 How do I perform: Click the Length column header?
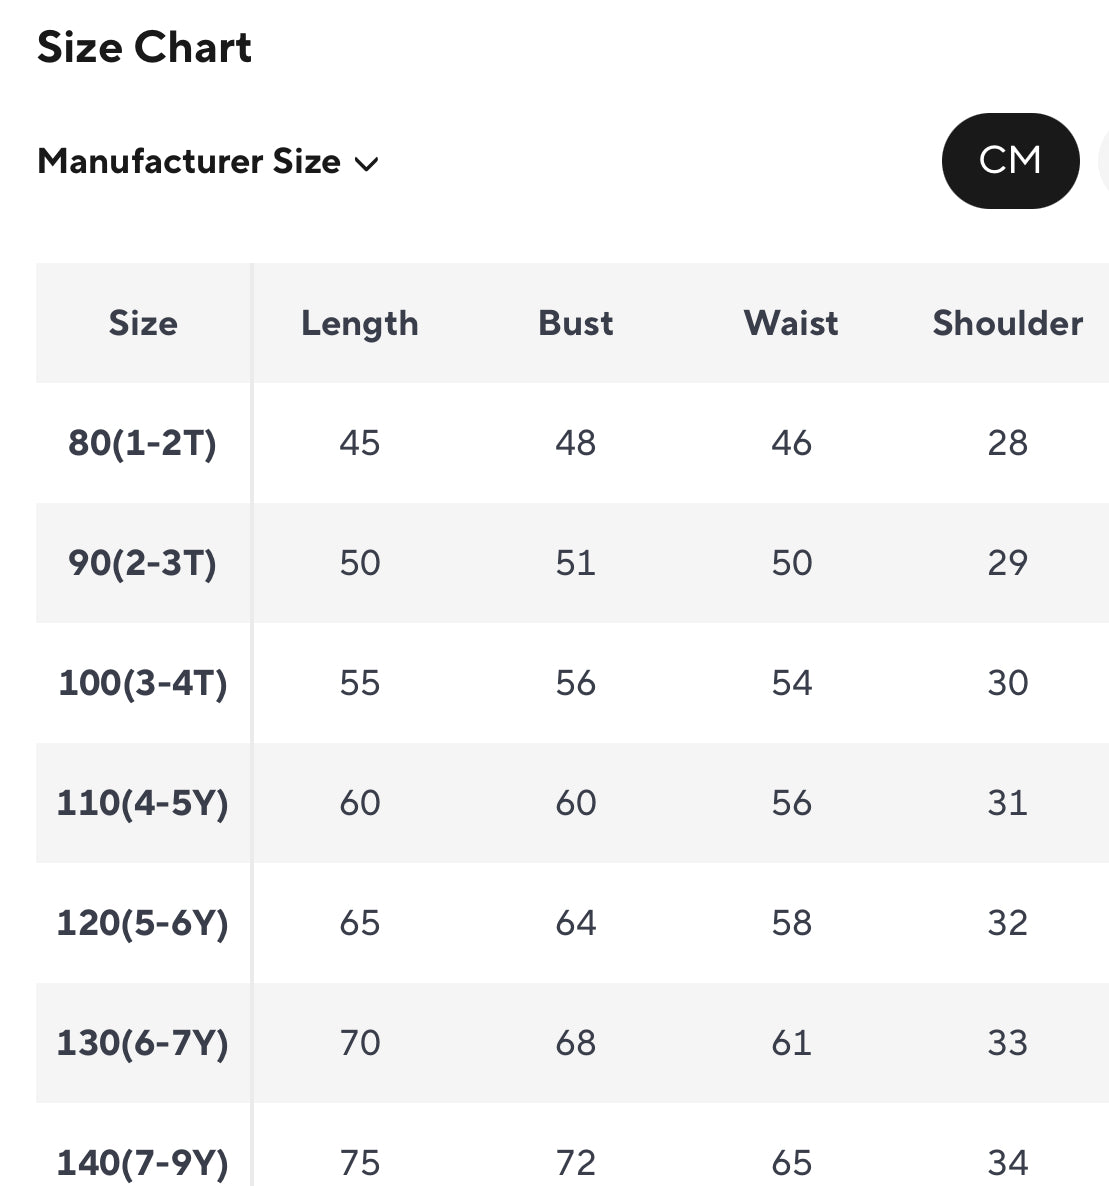(360, 323)
